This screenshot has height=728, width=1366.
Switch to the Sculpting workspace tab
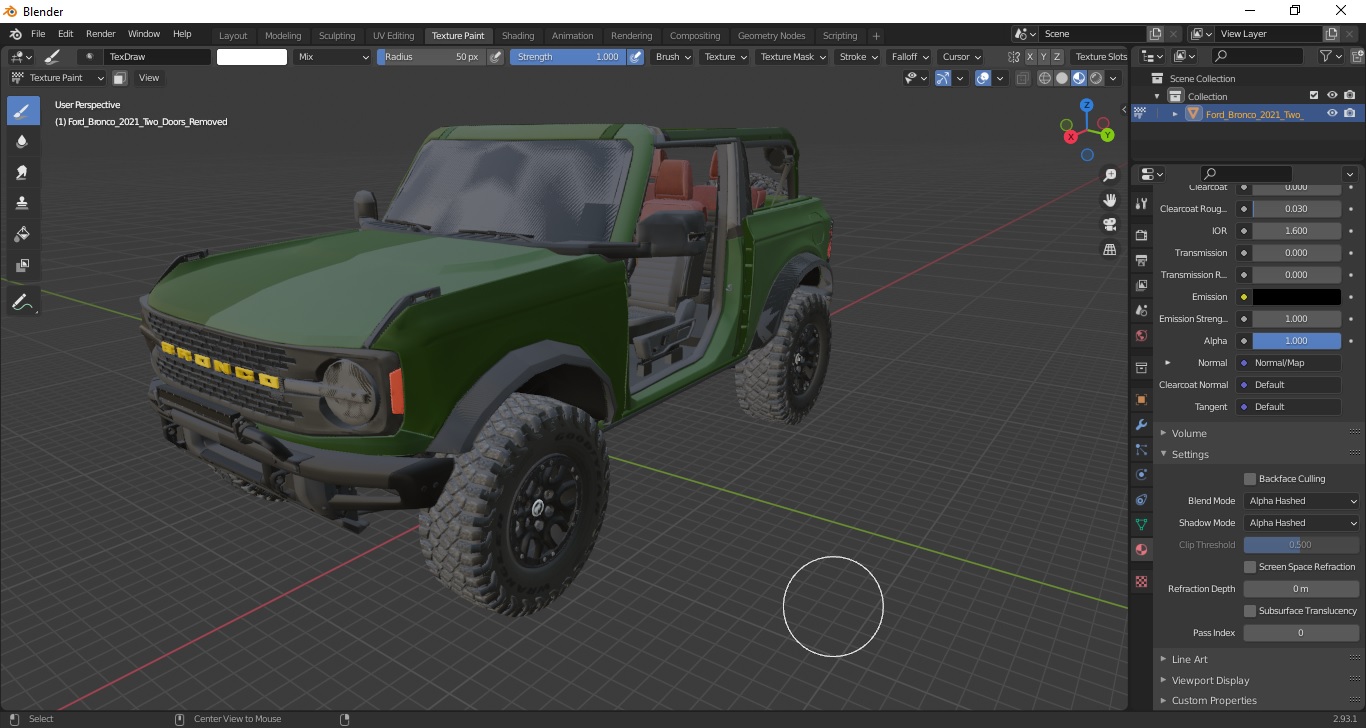(337, 36)
